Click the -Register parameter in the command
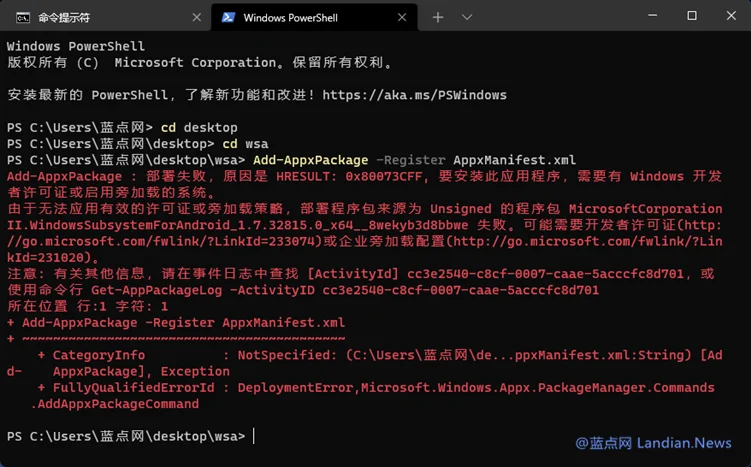This screenshot has width=751, height=467. [410, 160]
